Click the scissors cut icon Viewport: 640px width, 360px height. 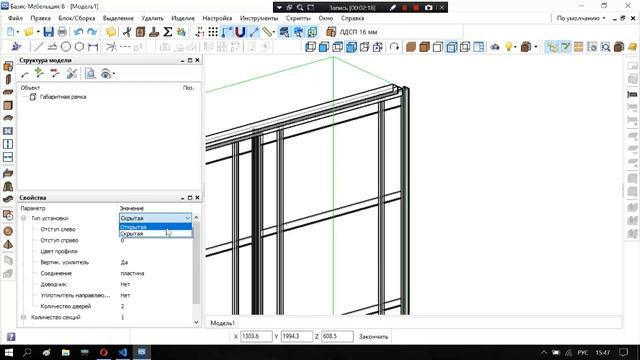127,32
